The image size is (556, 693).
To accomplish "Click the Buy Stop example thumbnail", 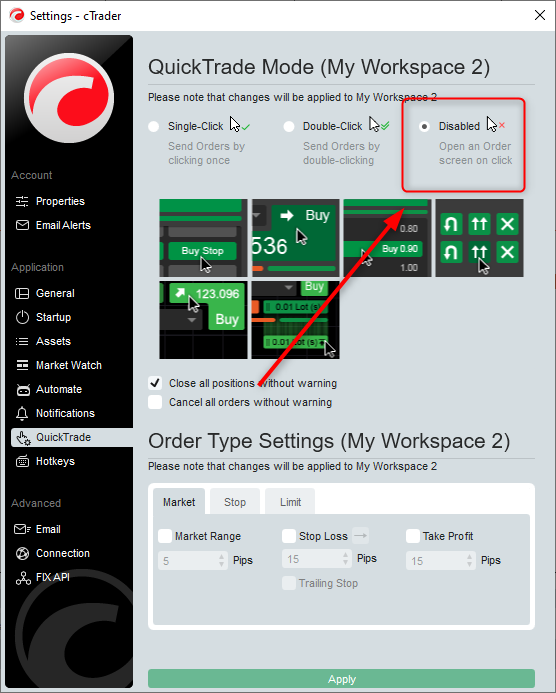I will pos(203,238).
